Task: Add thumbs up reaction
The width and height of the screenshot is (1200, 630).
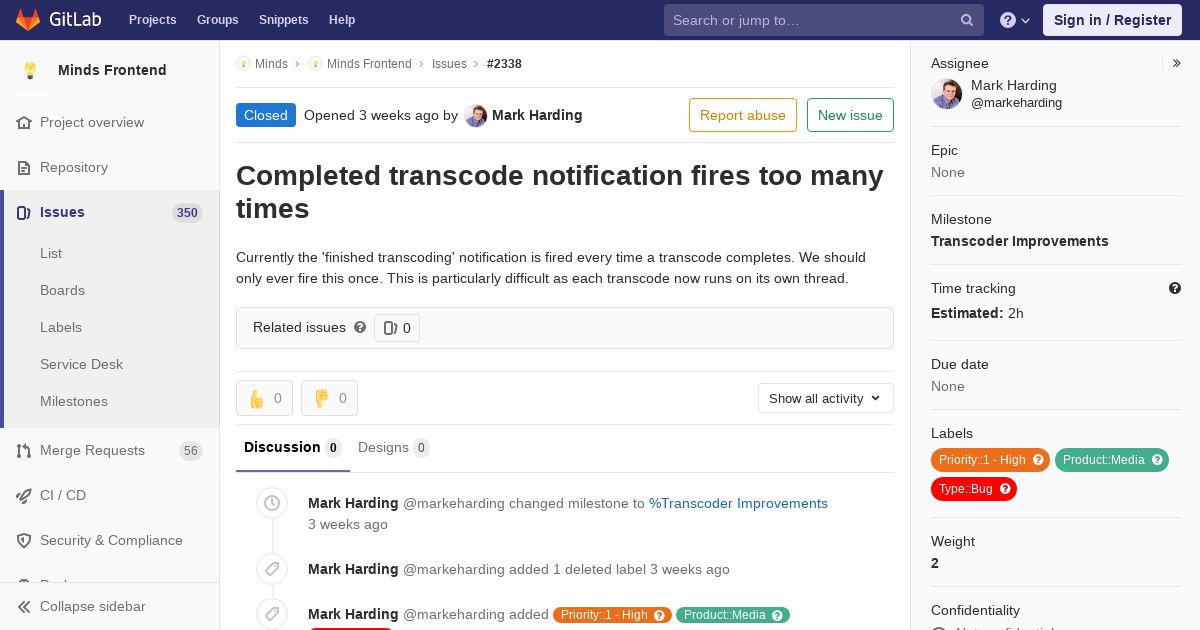Action: pyautogui.click(x=264, y=398)
